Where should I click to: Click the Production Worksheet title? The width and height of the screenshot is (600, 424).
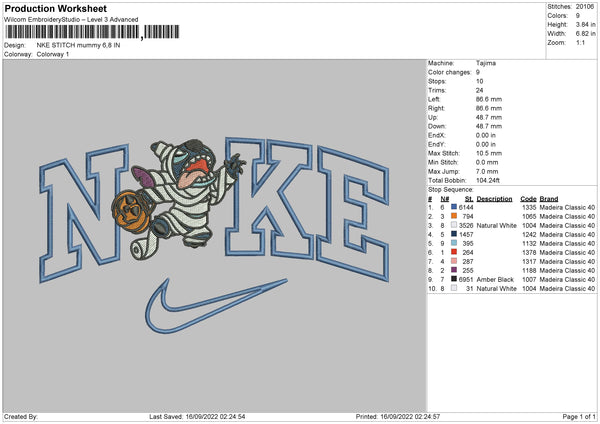(x=55, y=8)
